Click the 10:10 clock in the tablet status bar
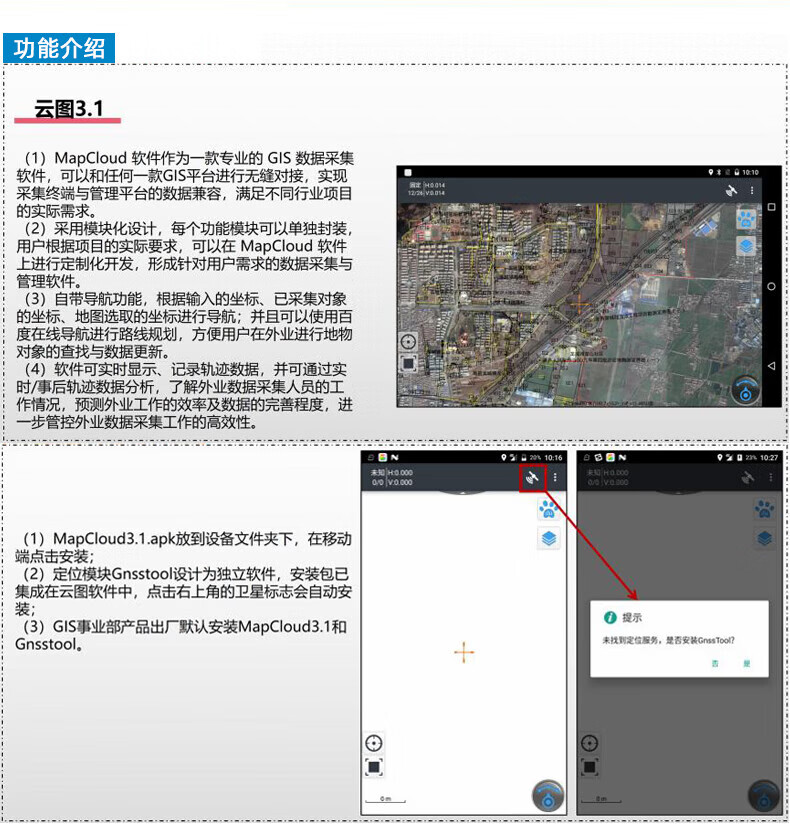The image size is (790, 830). click(750, 173)
